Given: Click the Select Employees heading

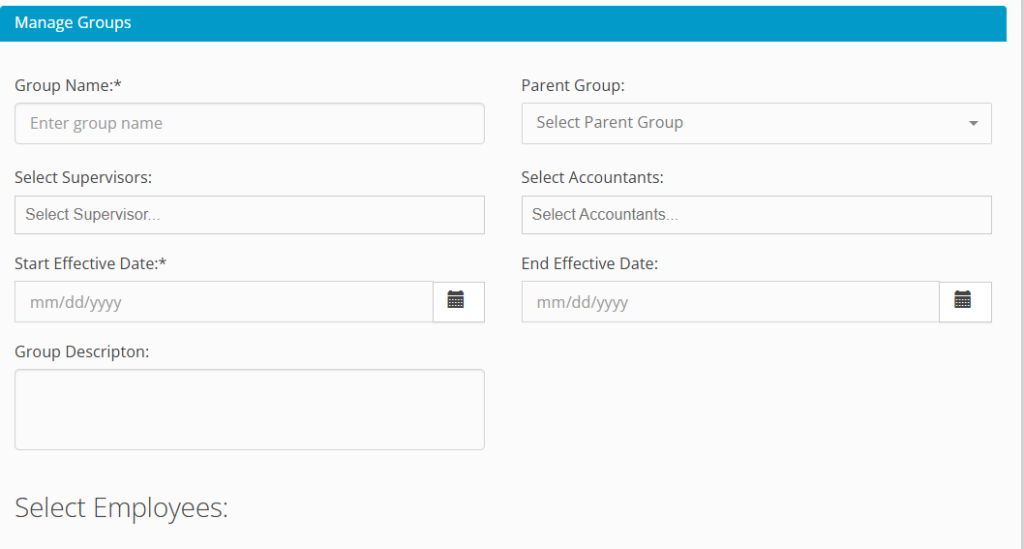Looking at the screenshot, I should pyautogui.click(x=121, y=508).
